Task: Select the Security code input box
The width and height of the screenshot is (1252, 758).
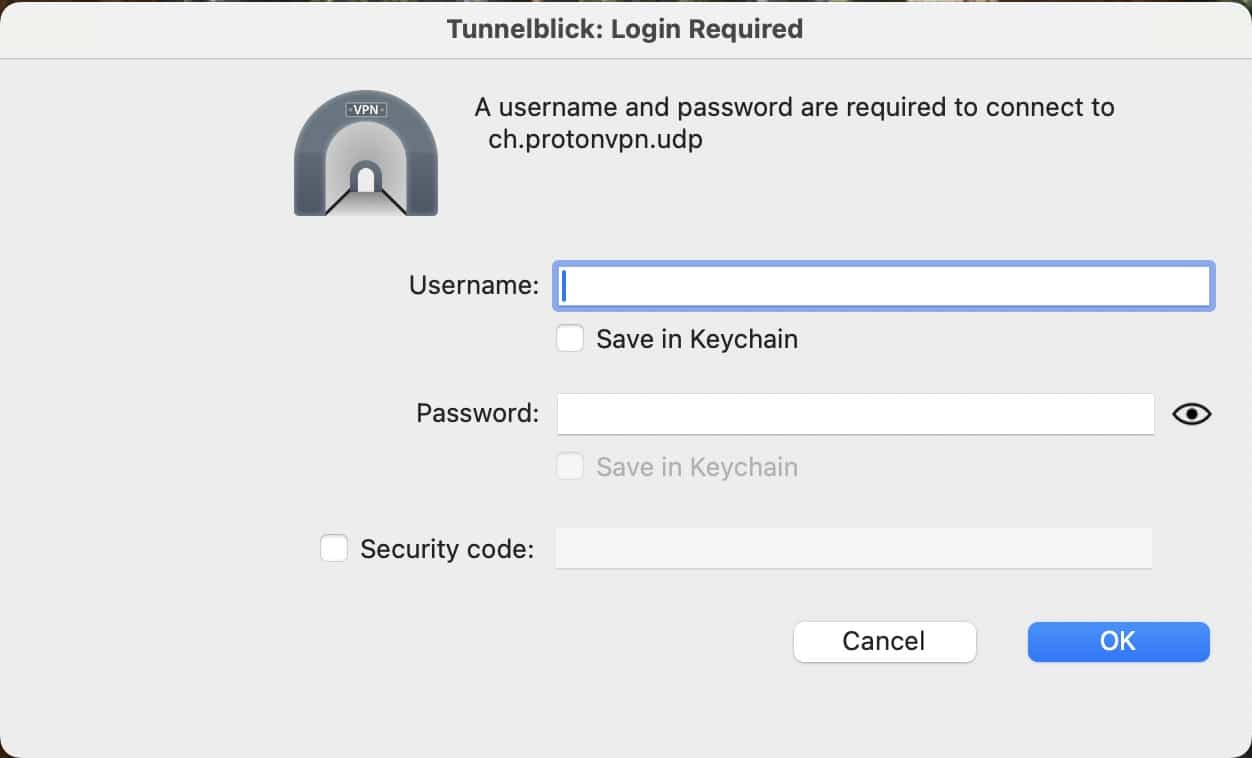Action: tap(854, 548)
